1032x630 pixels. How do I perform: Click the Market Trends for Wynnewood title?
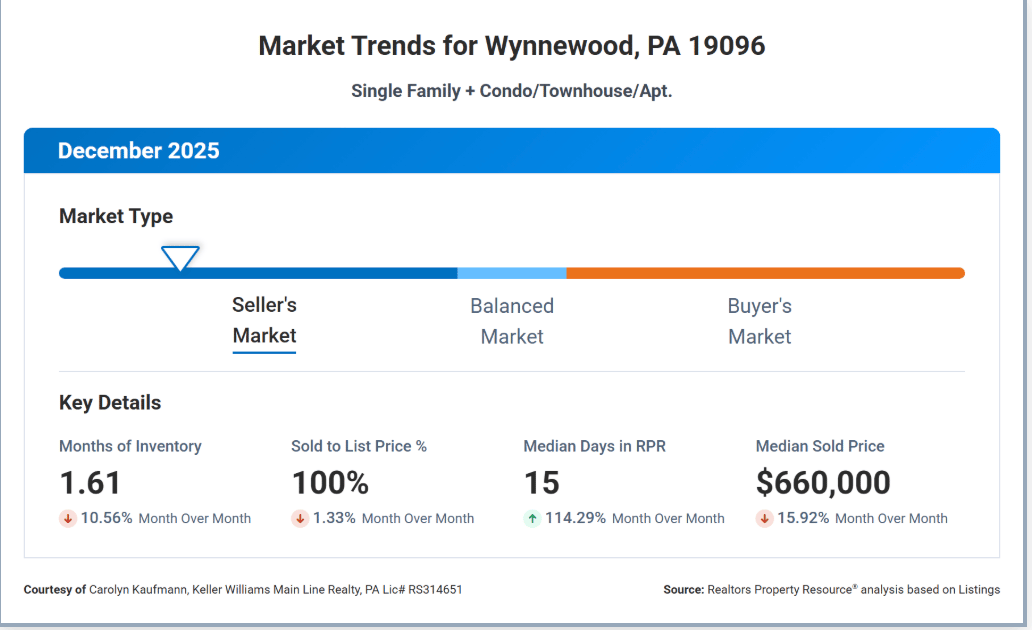click(511, 46)
